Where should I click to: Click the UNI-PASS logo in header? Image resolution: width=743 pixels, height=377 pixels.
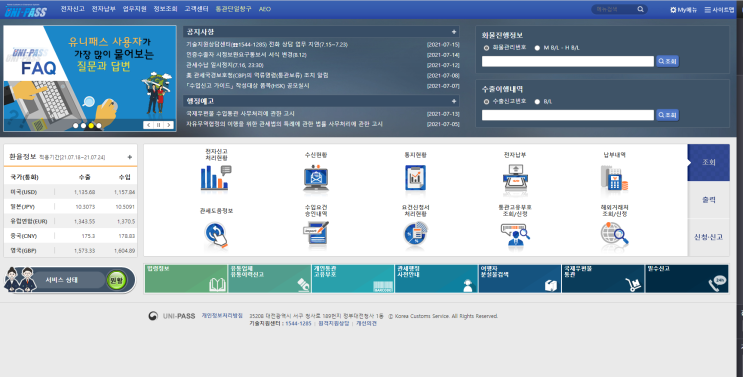click(26, 10)
